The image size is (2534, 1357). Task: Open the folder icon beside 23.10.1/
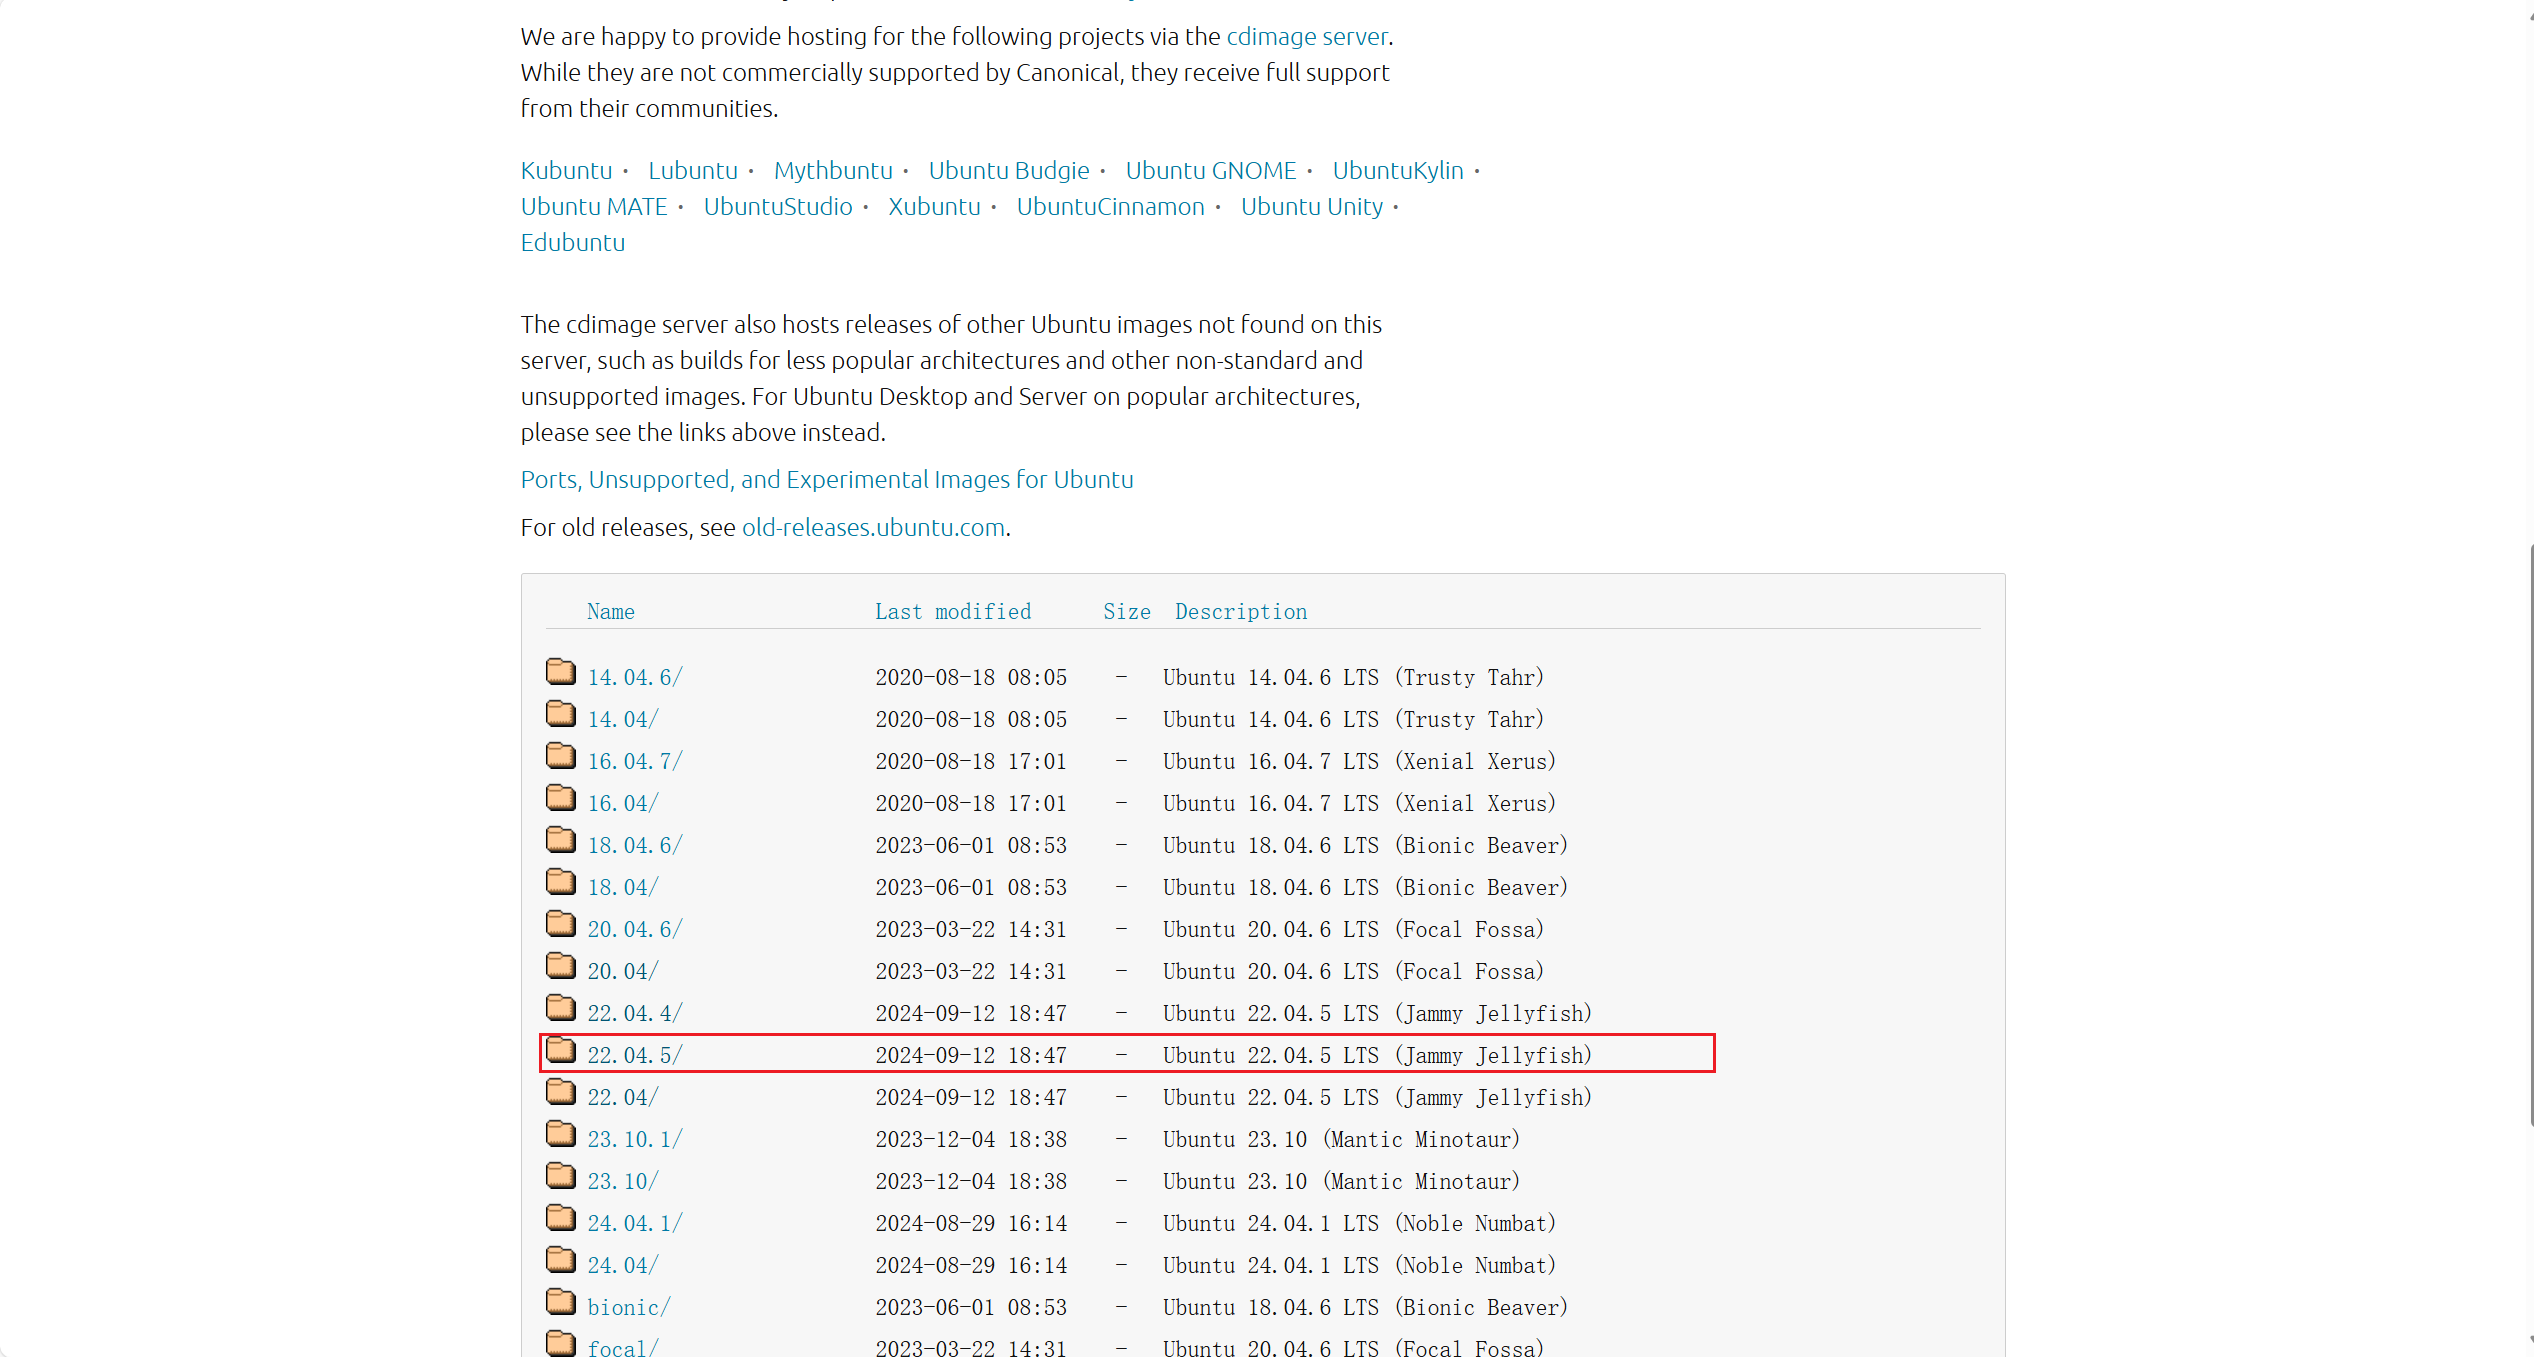click(x=561, y=1133)
